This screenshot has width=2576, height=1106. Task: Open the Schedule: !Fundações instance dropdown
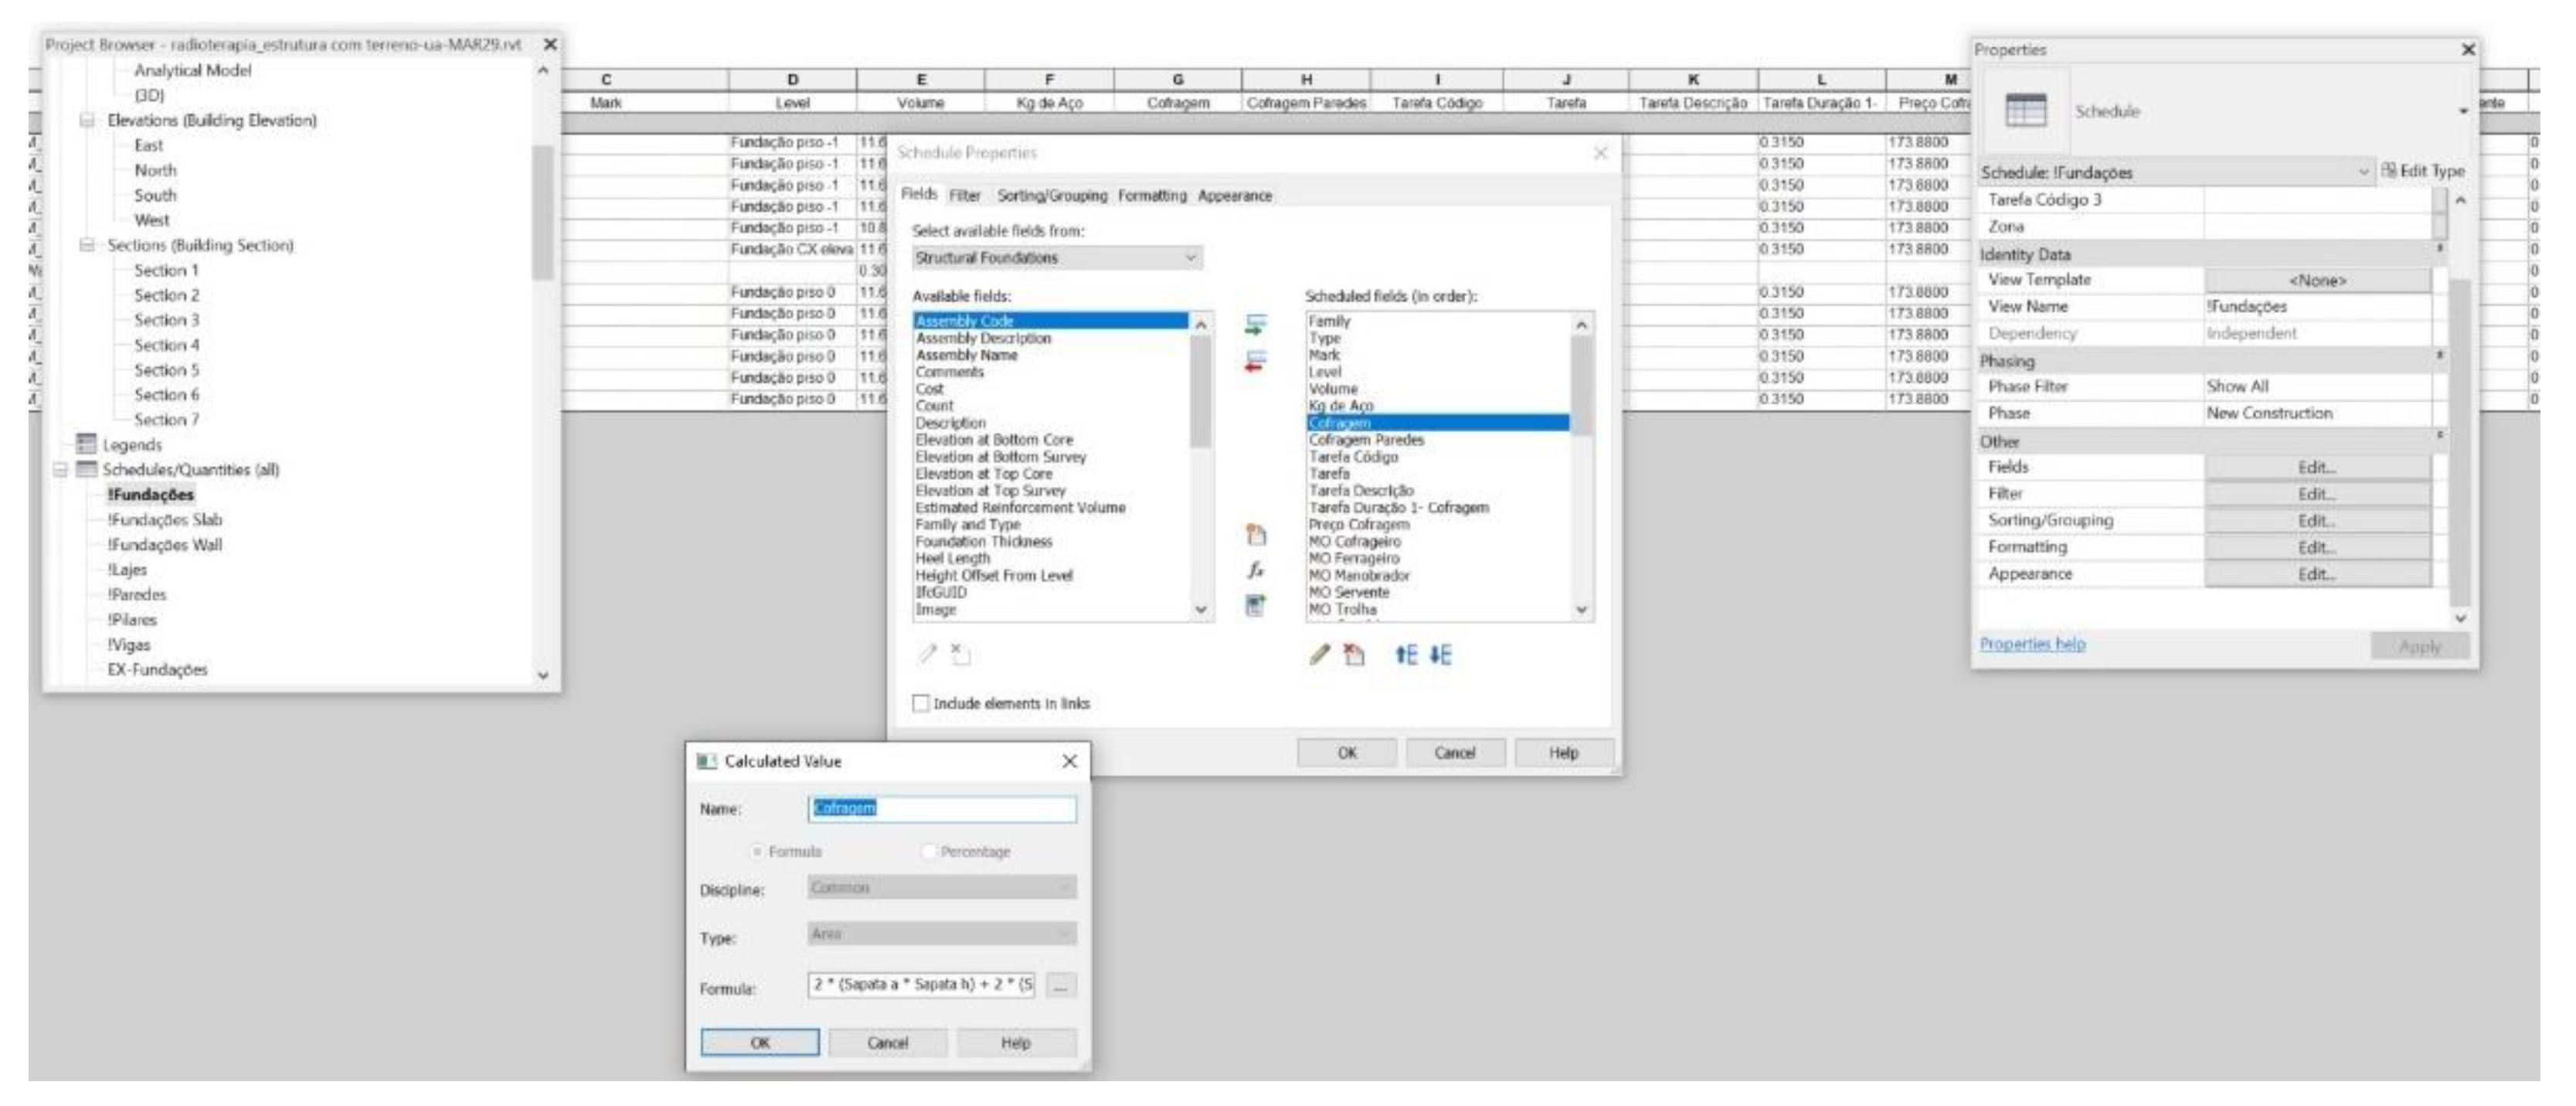[x=2363, y=172]
